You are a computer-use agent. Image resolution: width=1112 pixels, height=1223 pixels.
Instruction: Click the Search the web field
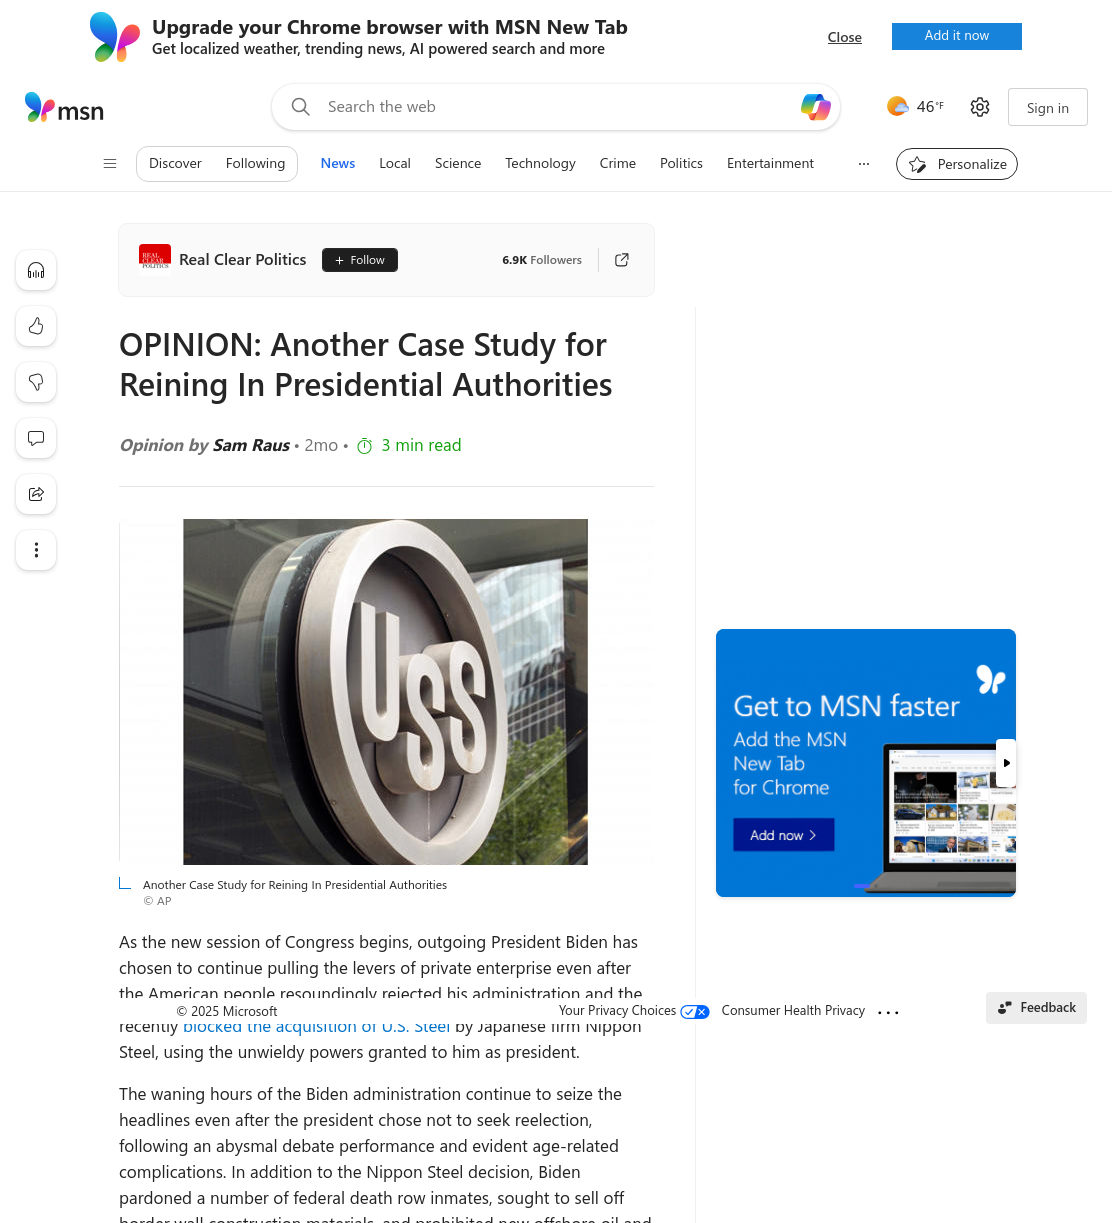click(556, 107)
